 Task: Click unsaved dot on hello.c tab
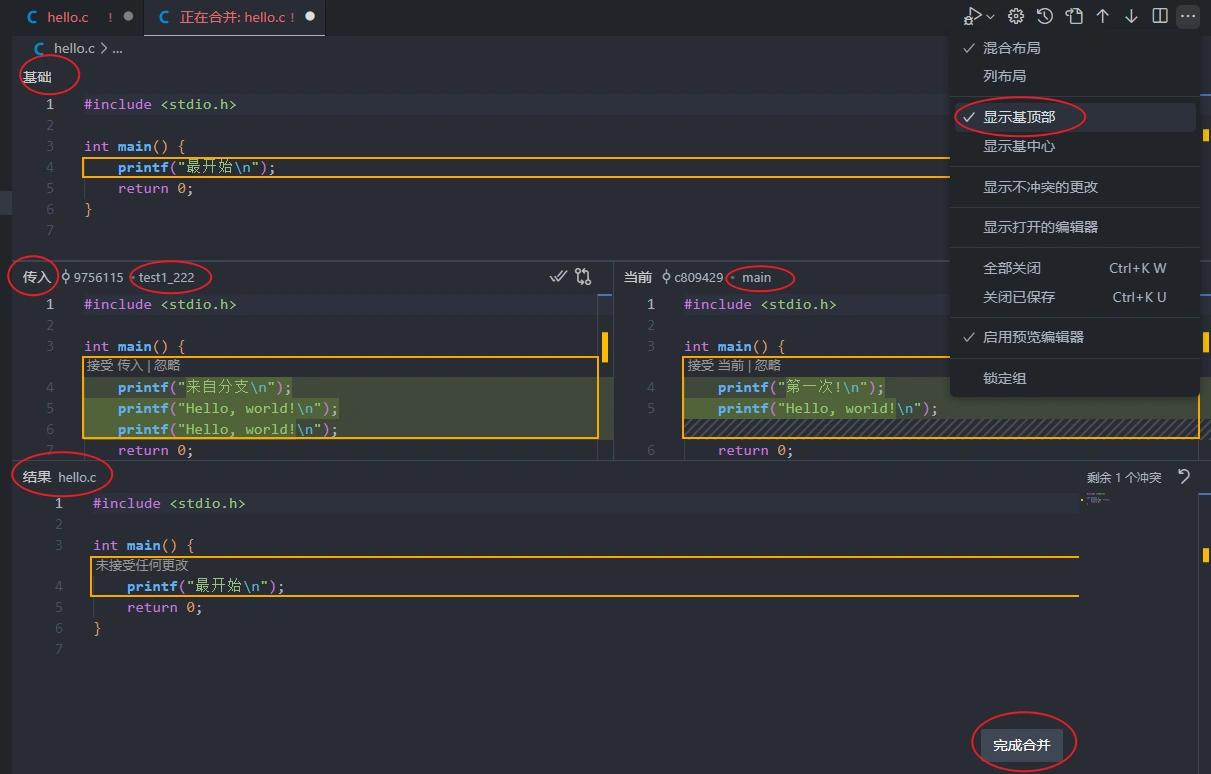(129, 17)
